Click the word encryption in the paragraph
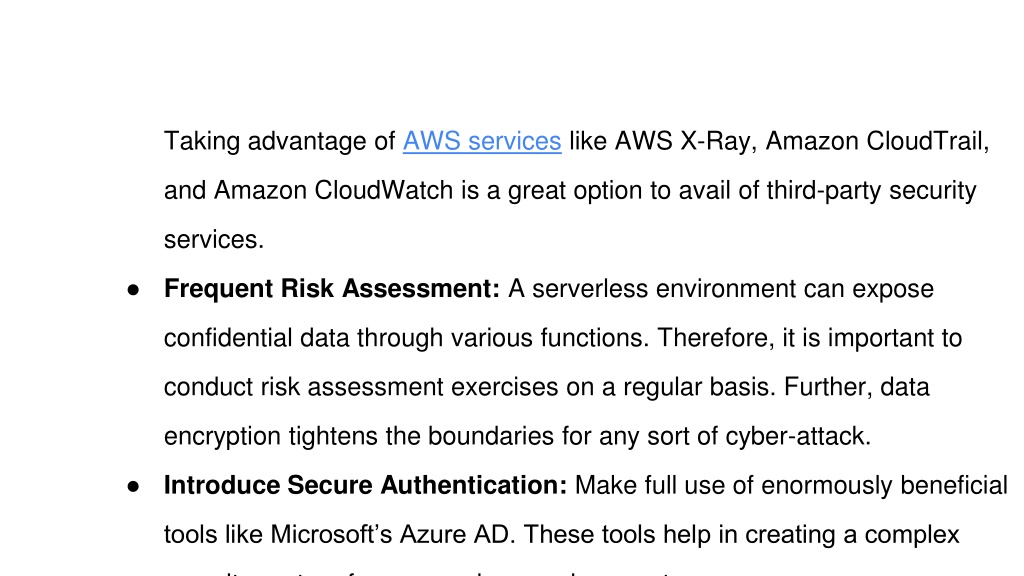The image size is (1024, 576). pos(222,436)
